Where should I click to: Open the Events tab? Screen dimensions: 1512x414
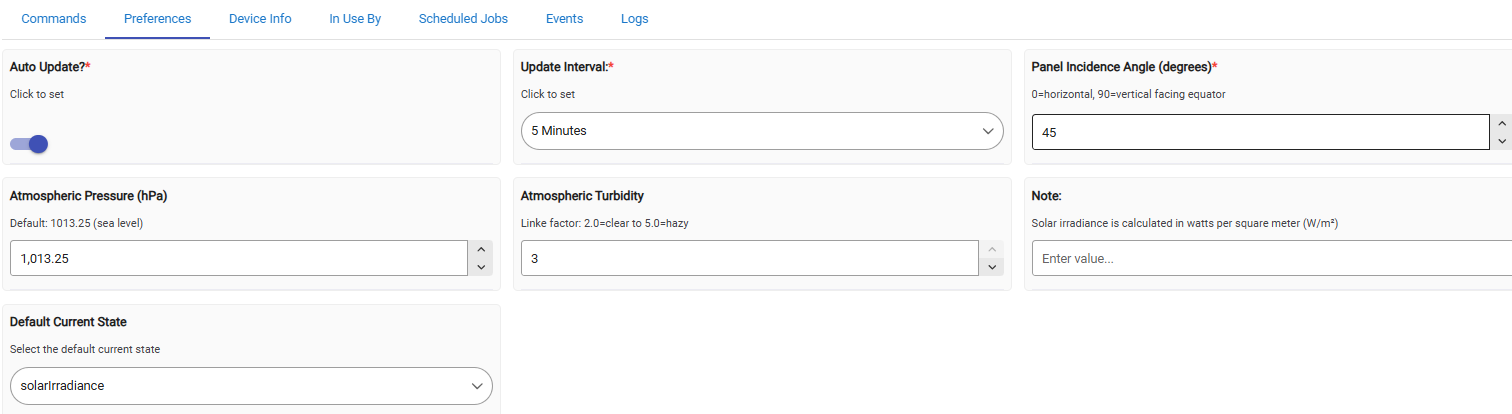(x=564, y=19)
